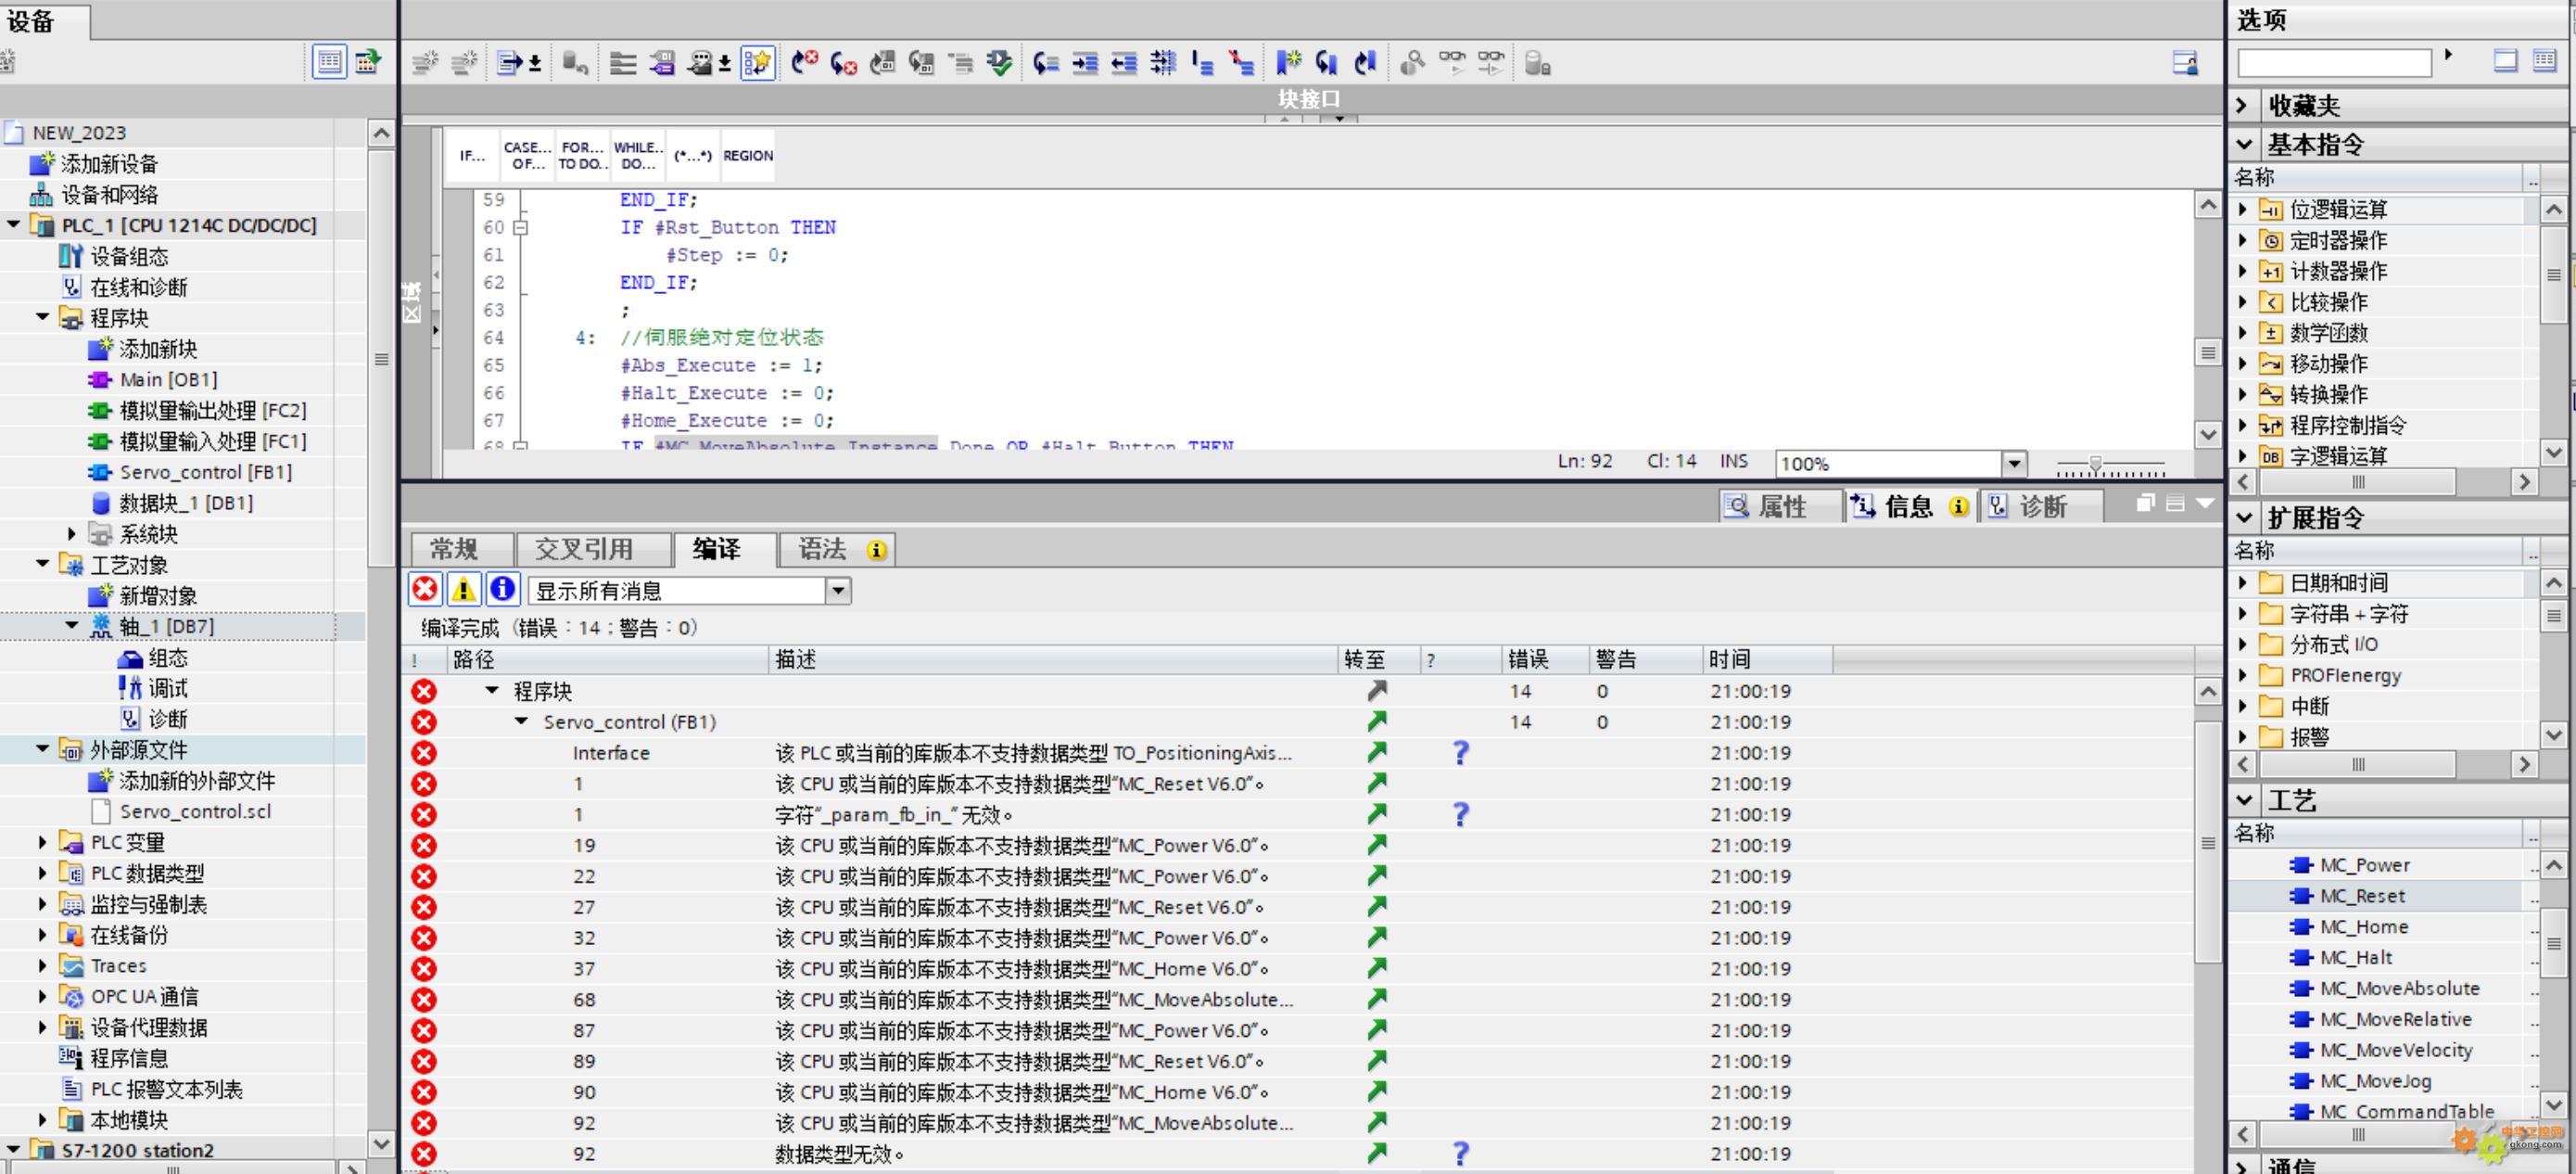This screenshot has width=2576, height=1174.
Task: Click the outdent text toolbar icon
Action: coord(1124,64)
